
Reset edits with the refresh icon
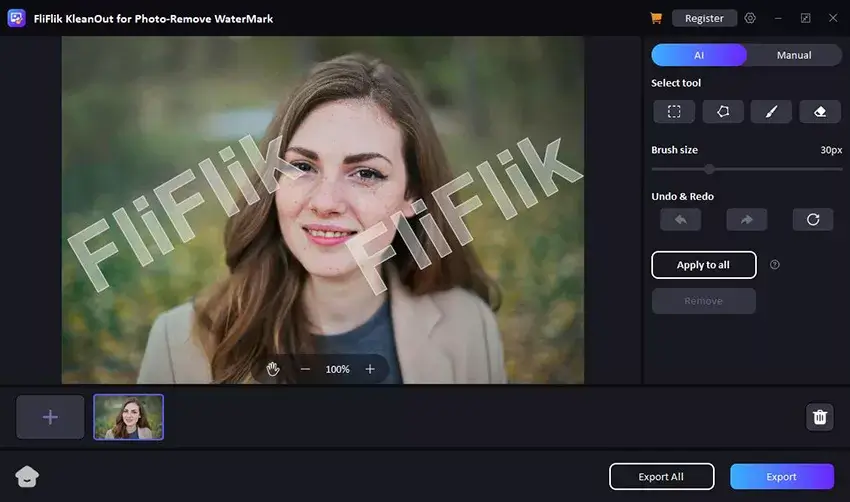[813, 220]
